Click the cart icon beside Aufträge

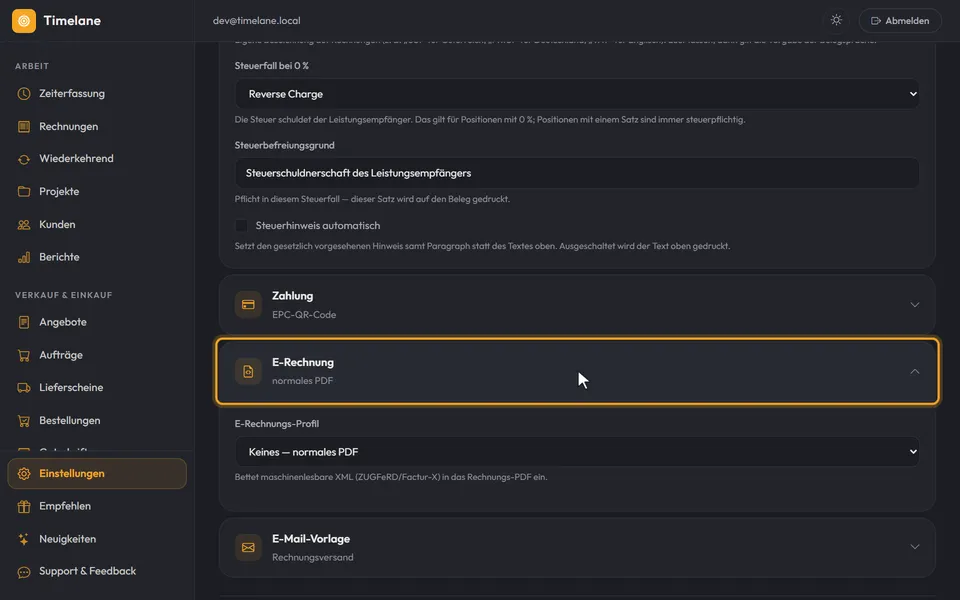(x=24, y=355)
